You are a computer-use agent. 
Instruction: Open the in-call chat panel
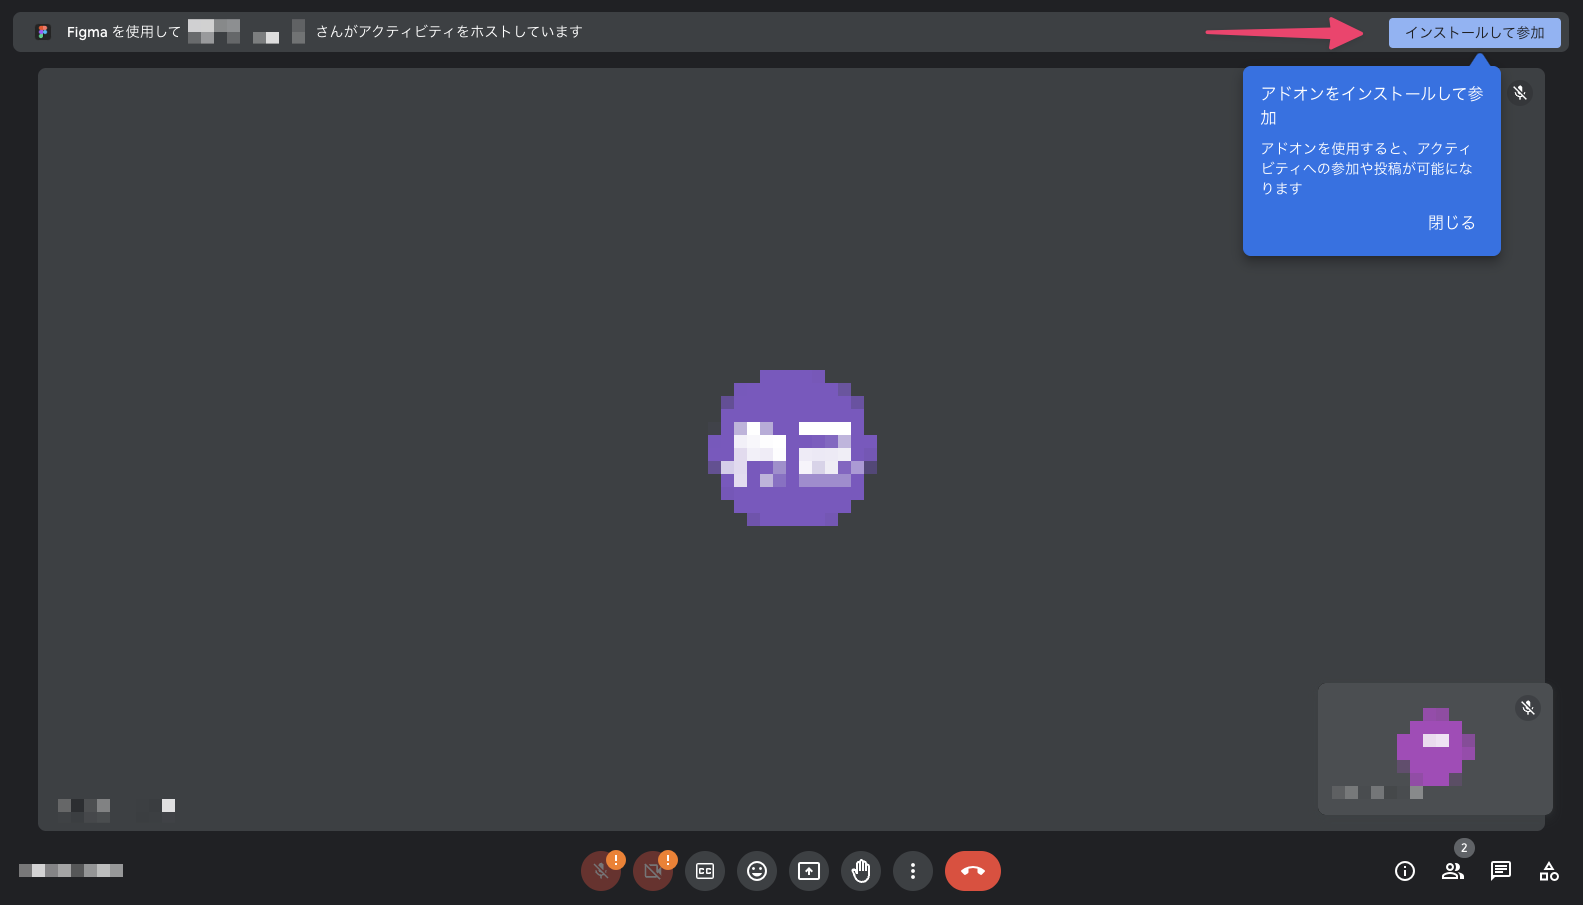(x=1501, y=871)
